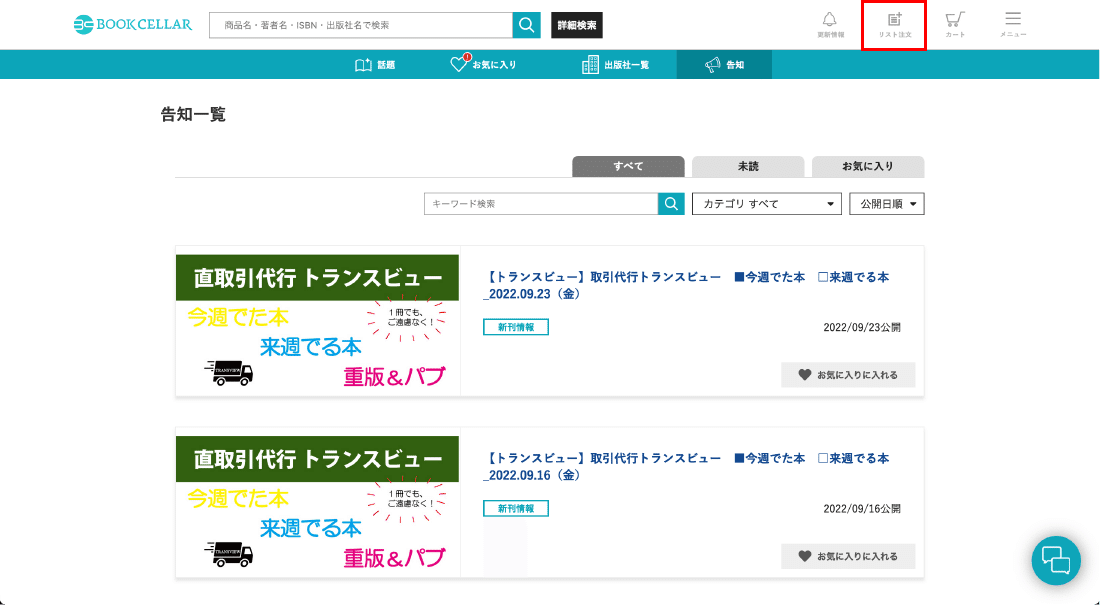
Task: Open the 公開日順 sort dropdown
Action: coord(886,203)
